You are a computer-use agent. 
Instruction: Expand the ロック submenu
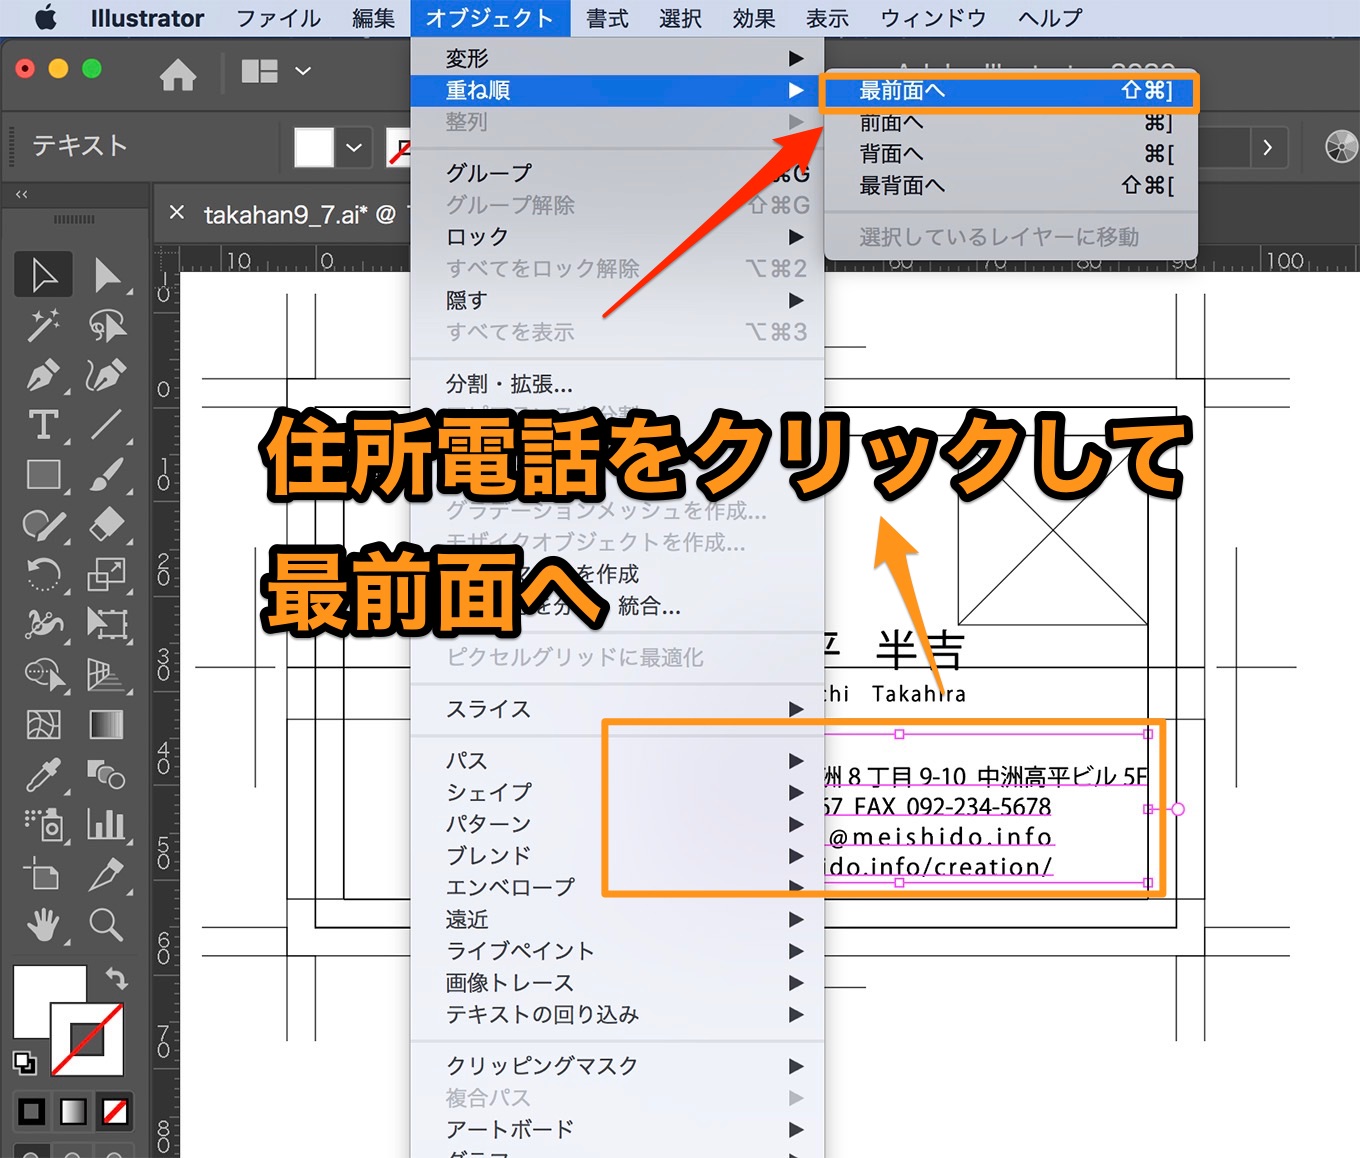pos(617,237)
